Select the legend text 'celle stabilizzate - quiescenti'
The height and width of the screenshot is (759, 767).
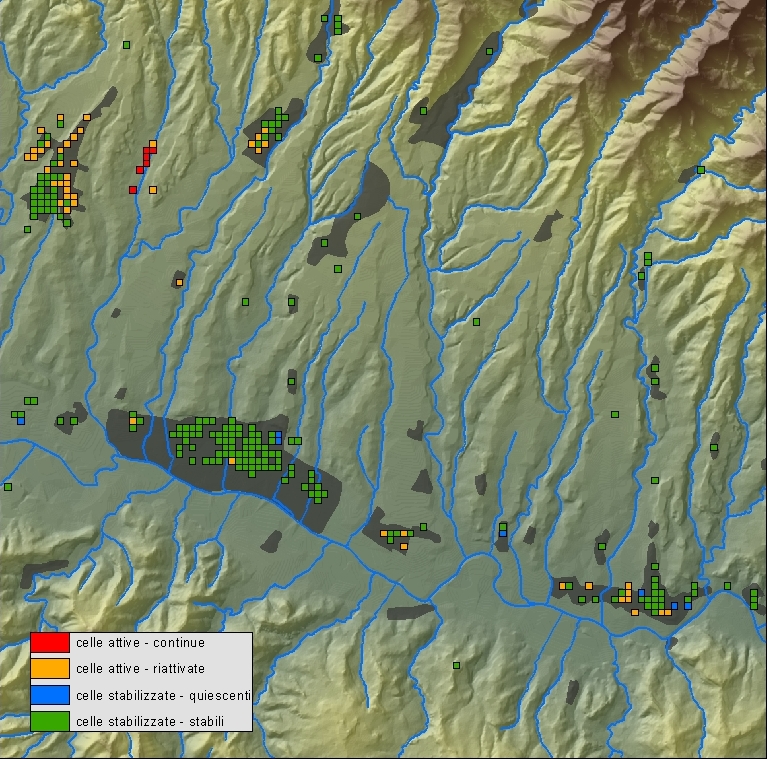[x=163, y=695]
